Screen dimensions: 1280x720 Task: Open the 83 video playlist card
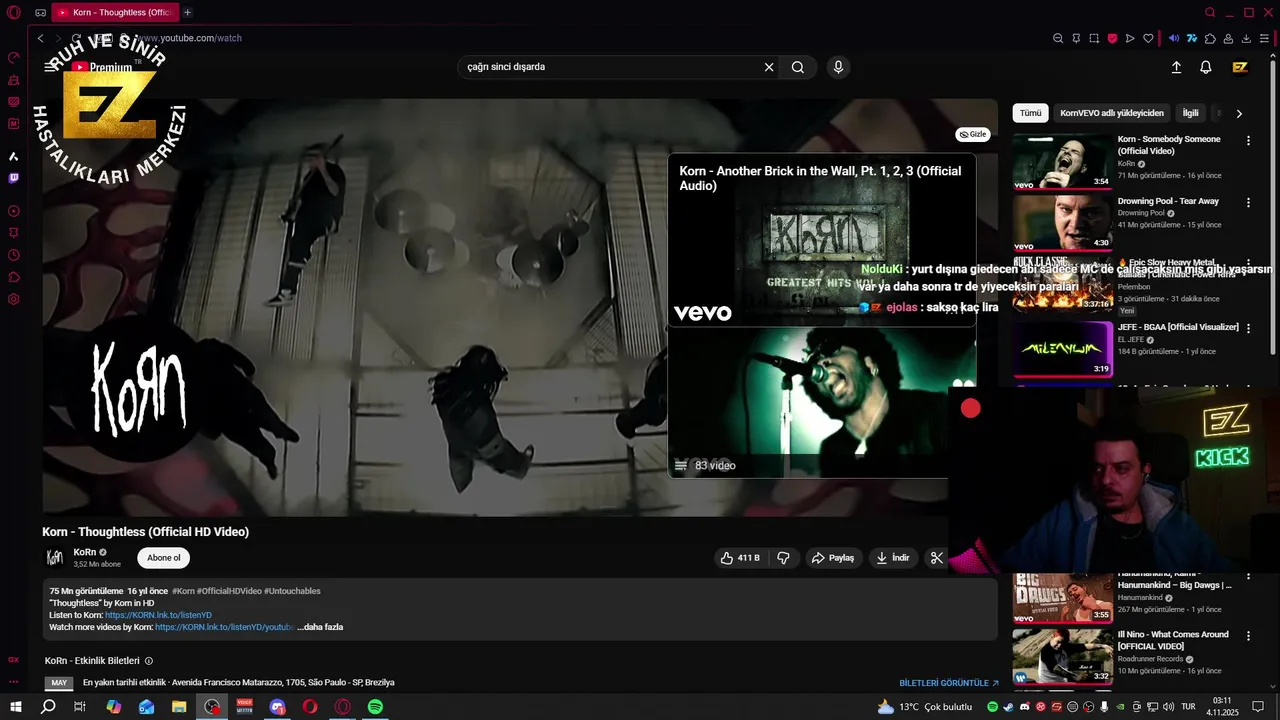822,404
